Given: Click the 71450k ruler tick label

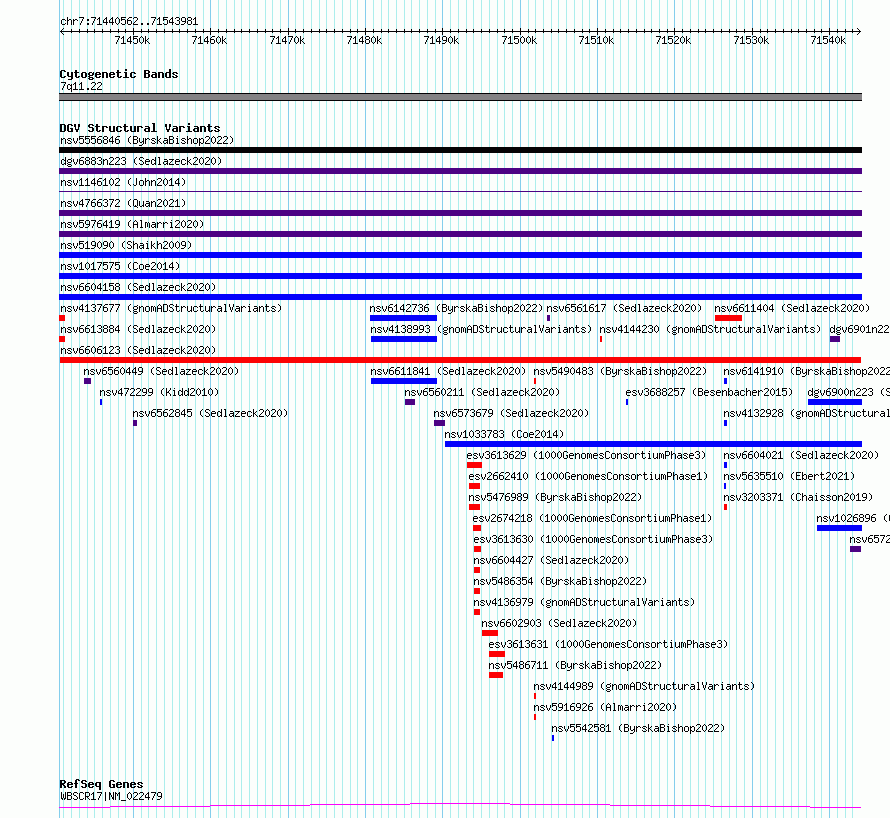Looking at the screenshot, I should point(132,40).
